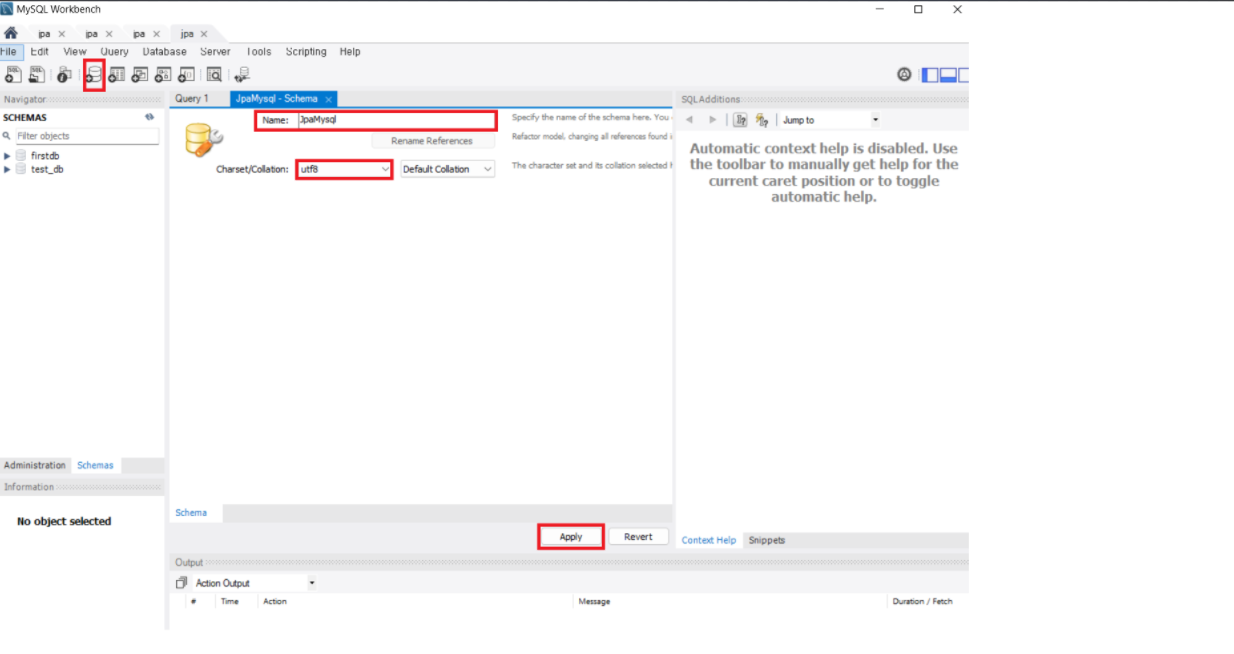
Task: Open the Query menu
Action: click(x=114, y=52)
